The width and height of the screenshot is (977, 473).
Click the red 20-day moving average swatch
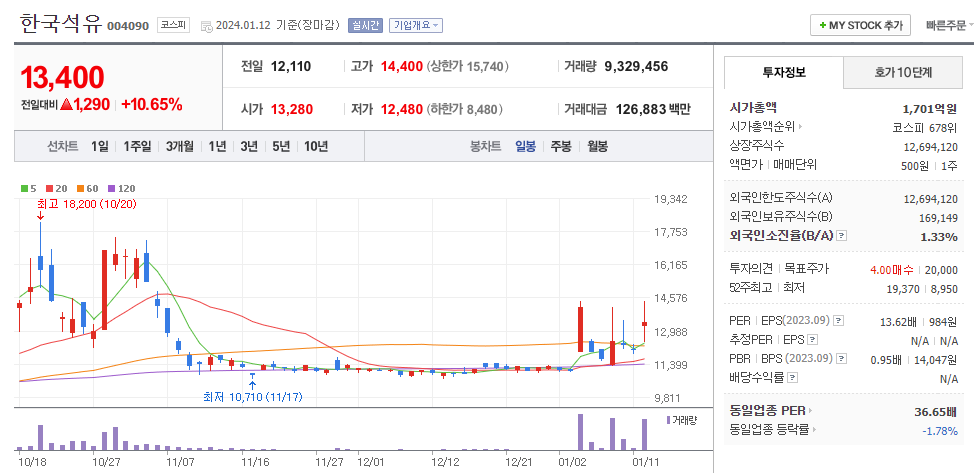coord(49,188)
